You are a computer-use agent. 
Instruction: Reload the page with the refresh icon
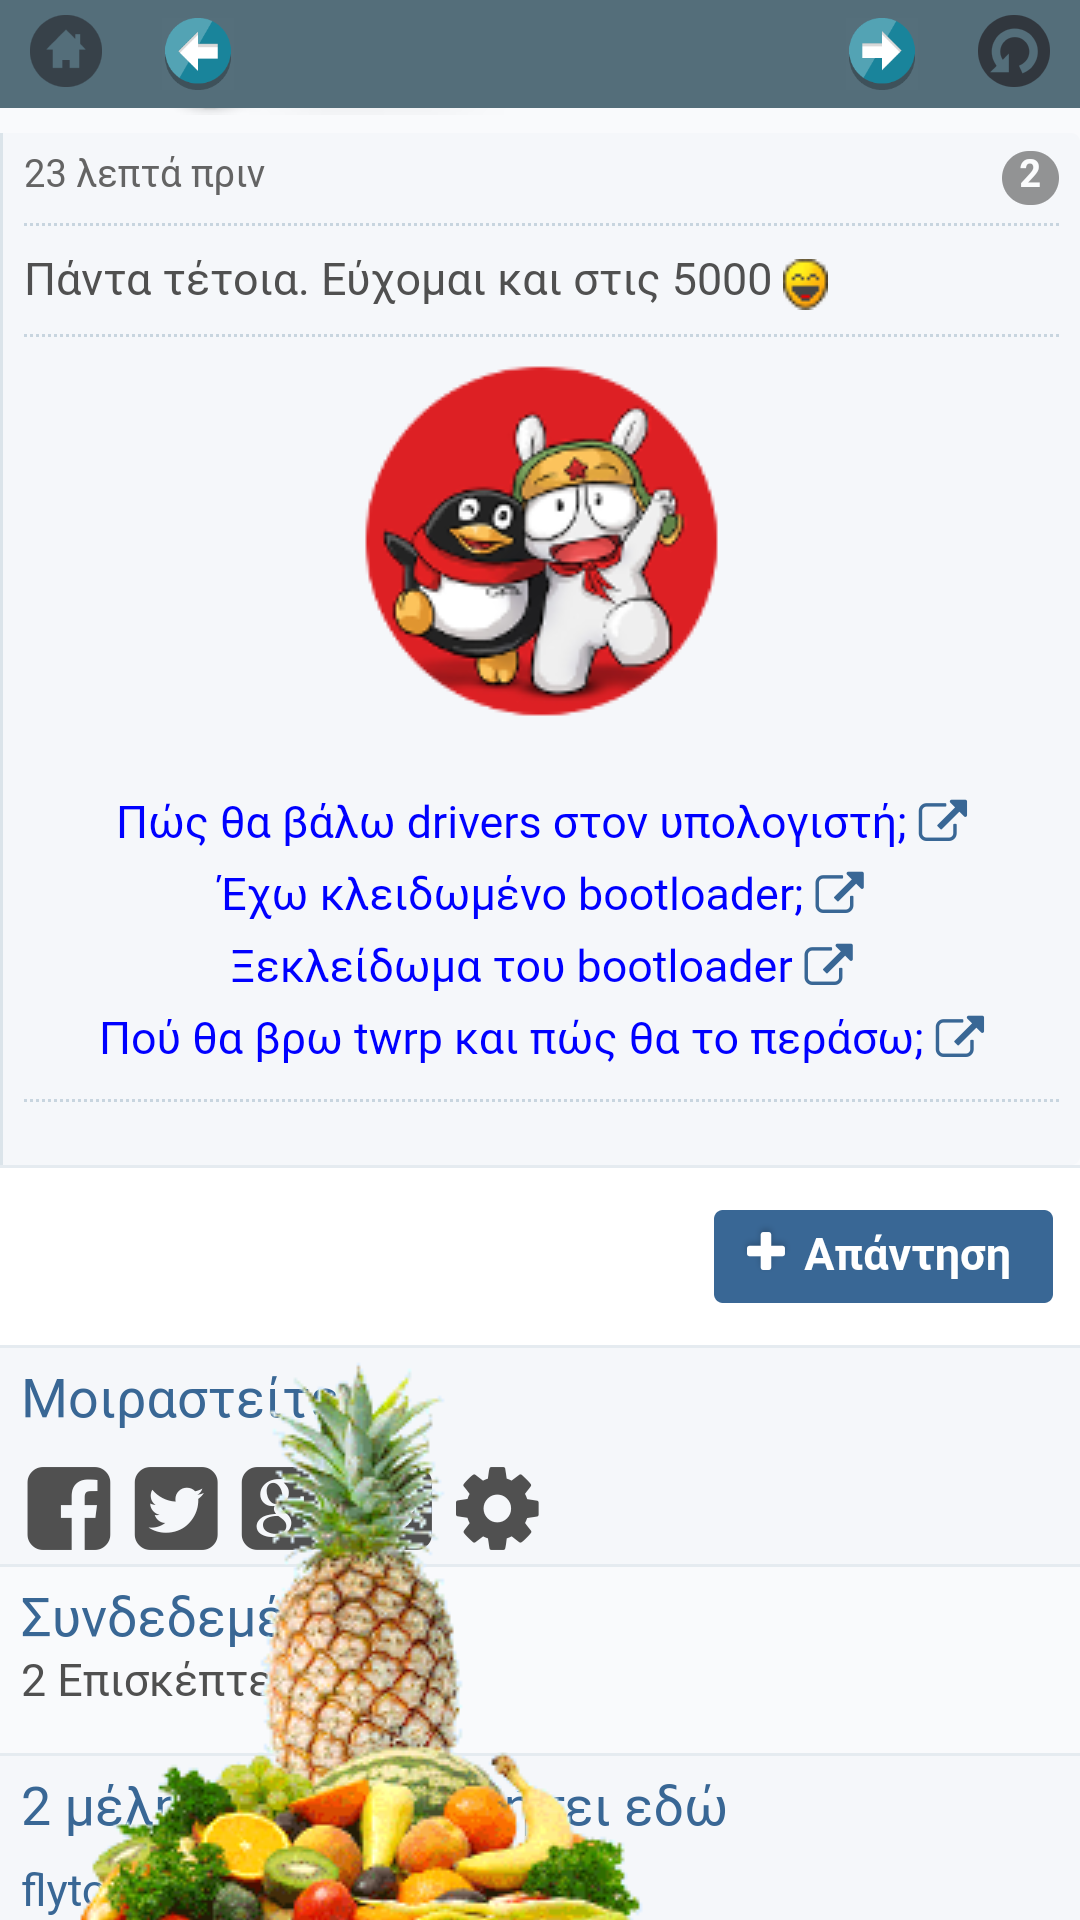pos(1013,51)
